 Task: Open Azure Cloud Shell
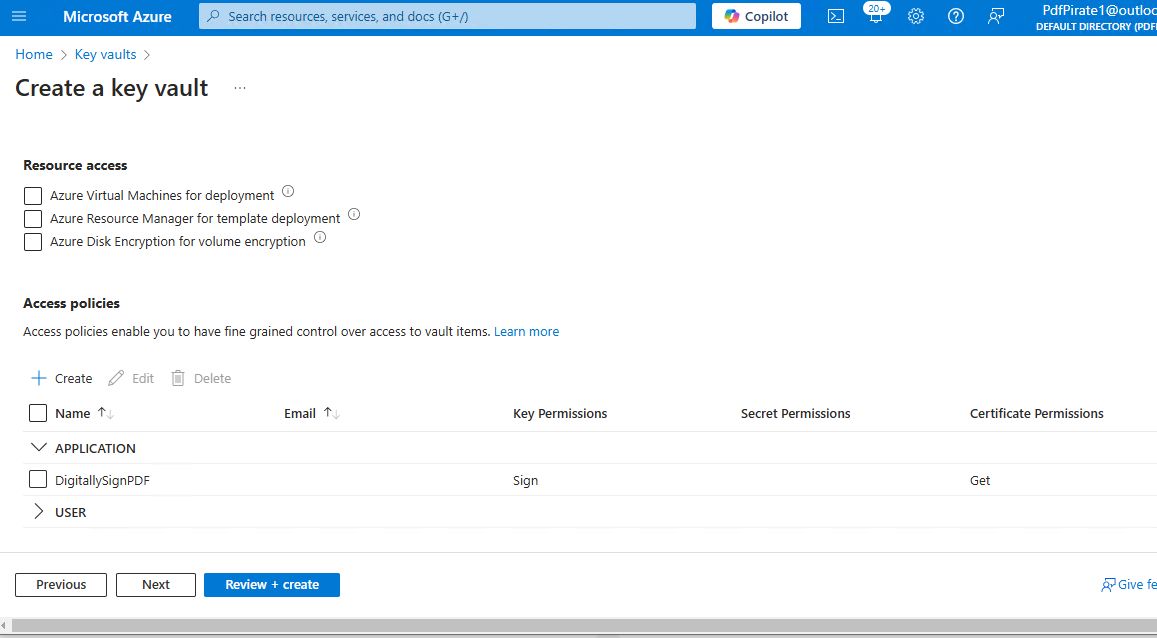pos(836,16)
